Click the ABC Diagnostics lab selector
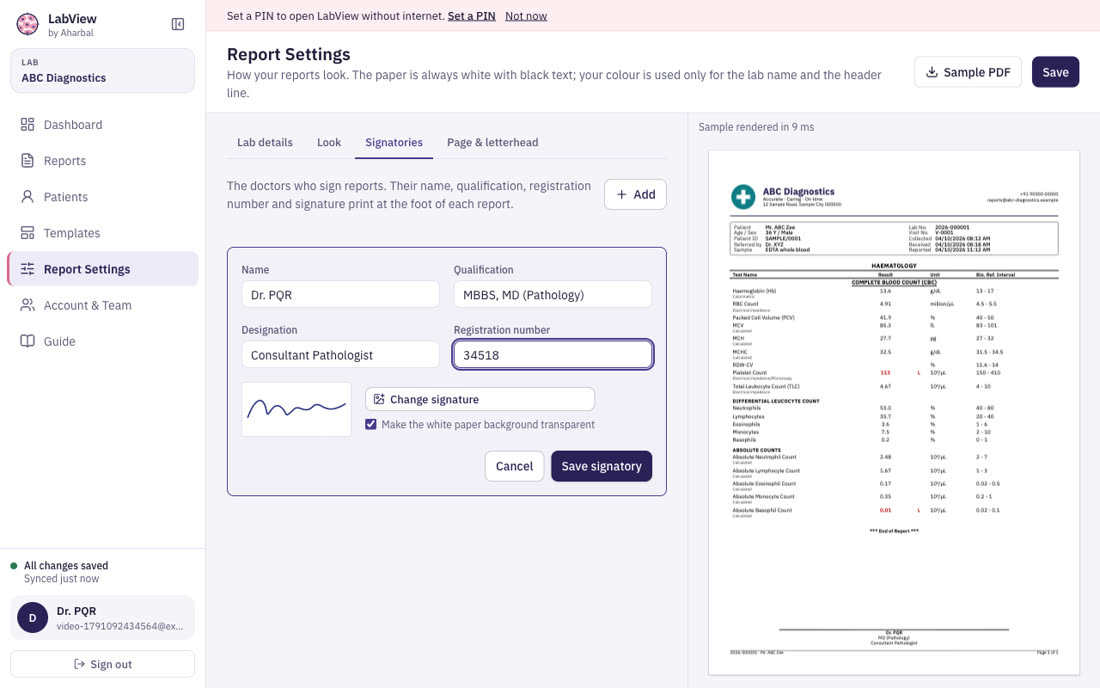The height and width of the screenshot is (688, 1100). click(x=102, y=71)
